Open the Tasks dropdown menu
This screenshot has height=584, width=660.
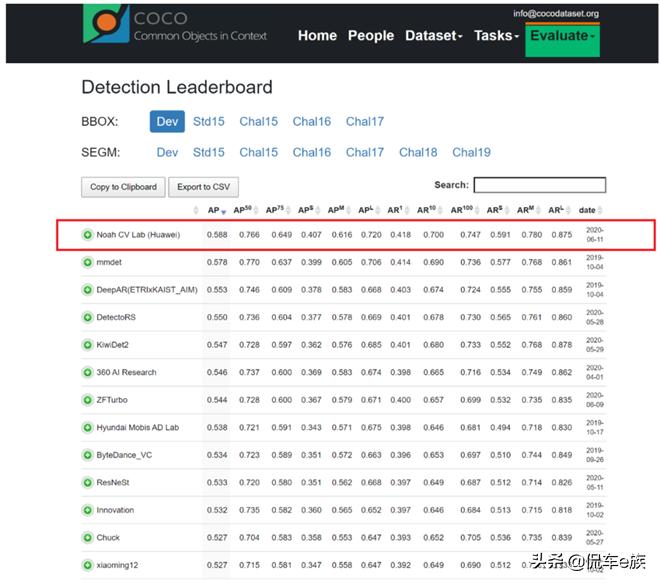coord(496,36)
